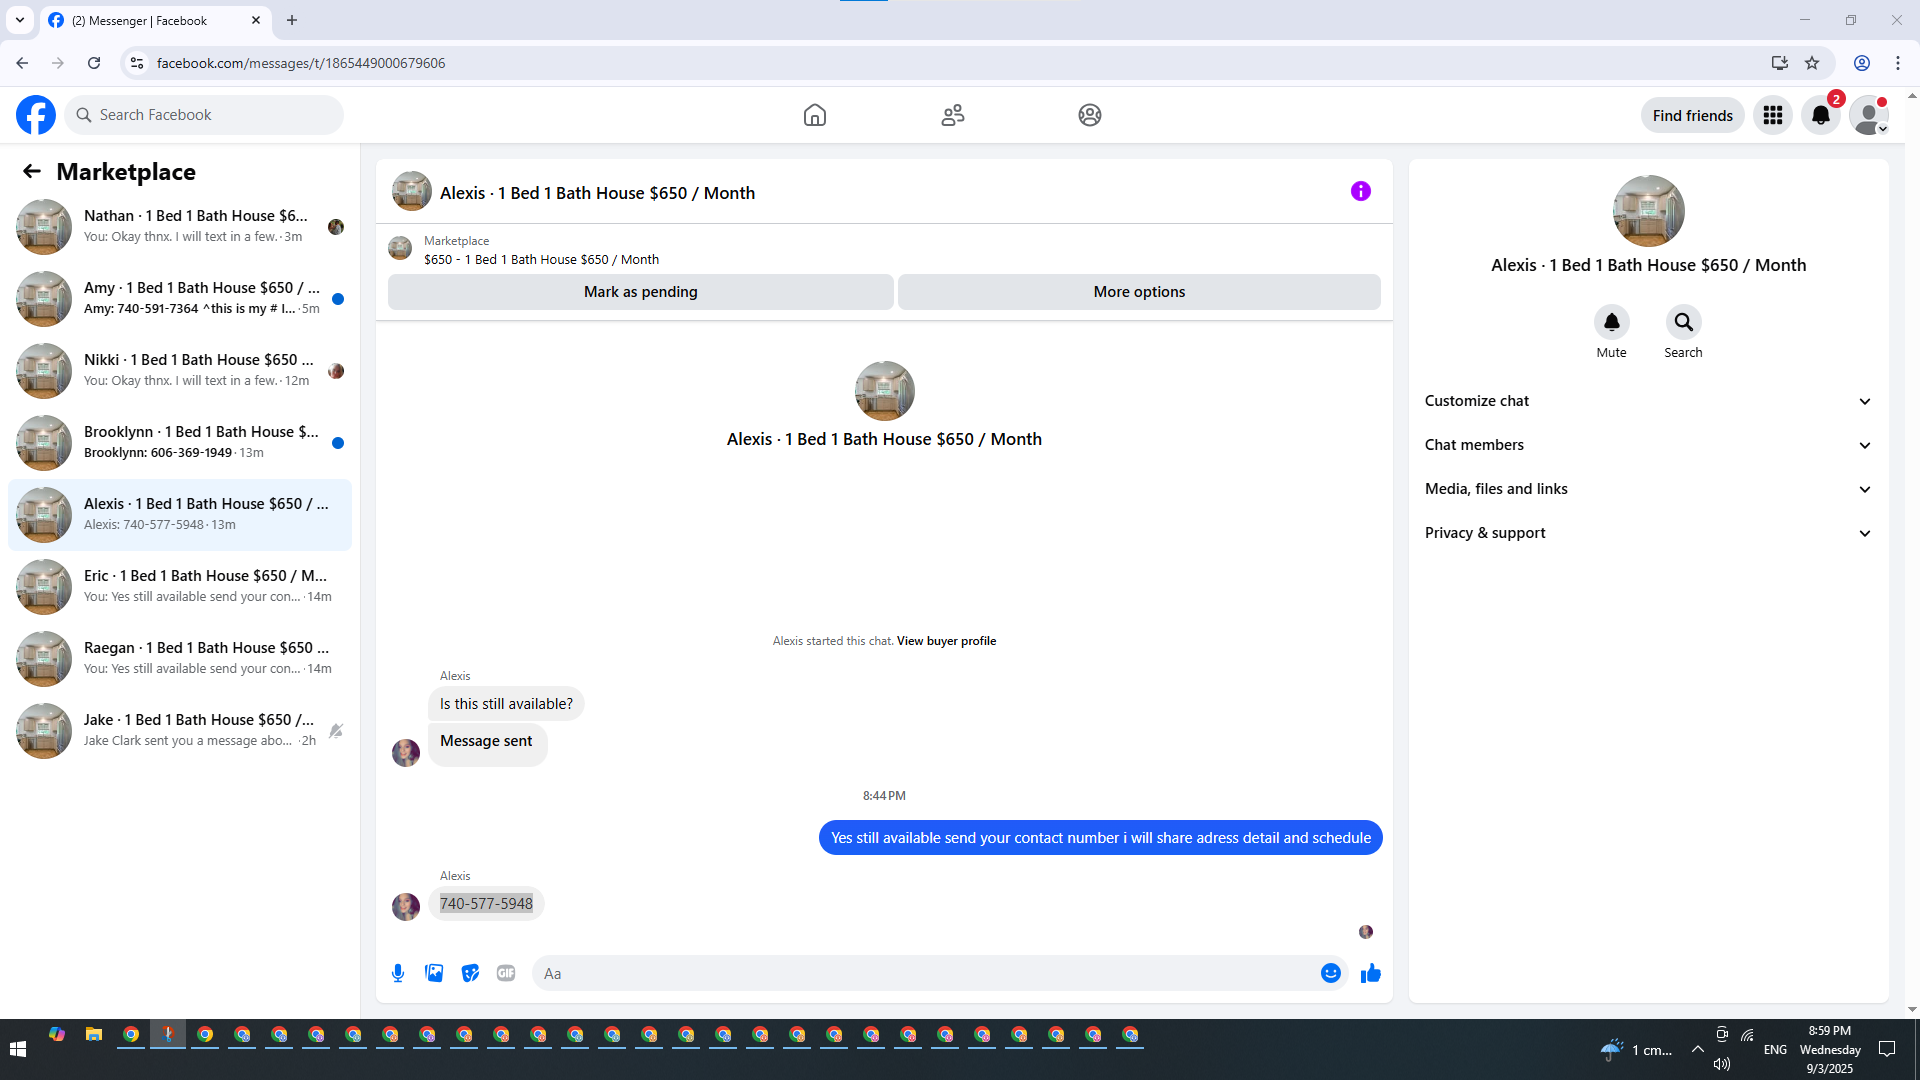
Task: Search in conversation using magnifier icon
Action: (1684, 322)
